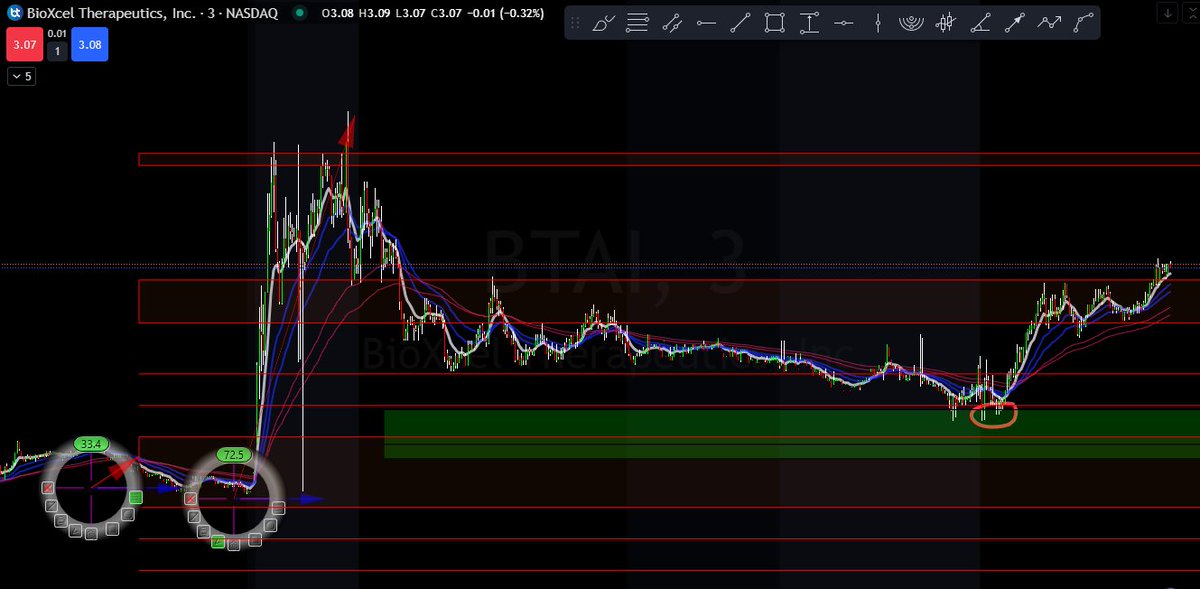
Task: Select the diagonal Trend Line tool
Action: click(x=740, y=23)
